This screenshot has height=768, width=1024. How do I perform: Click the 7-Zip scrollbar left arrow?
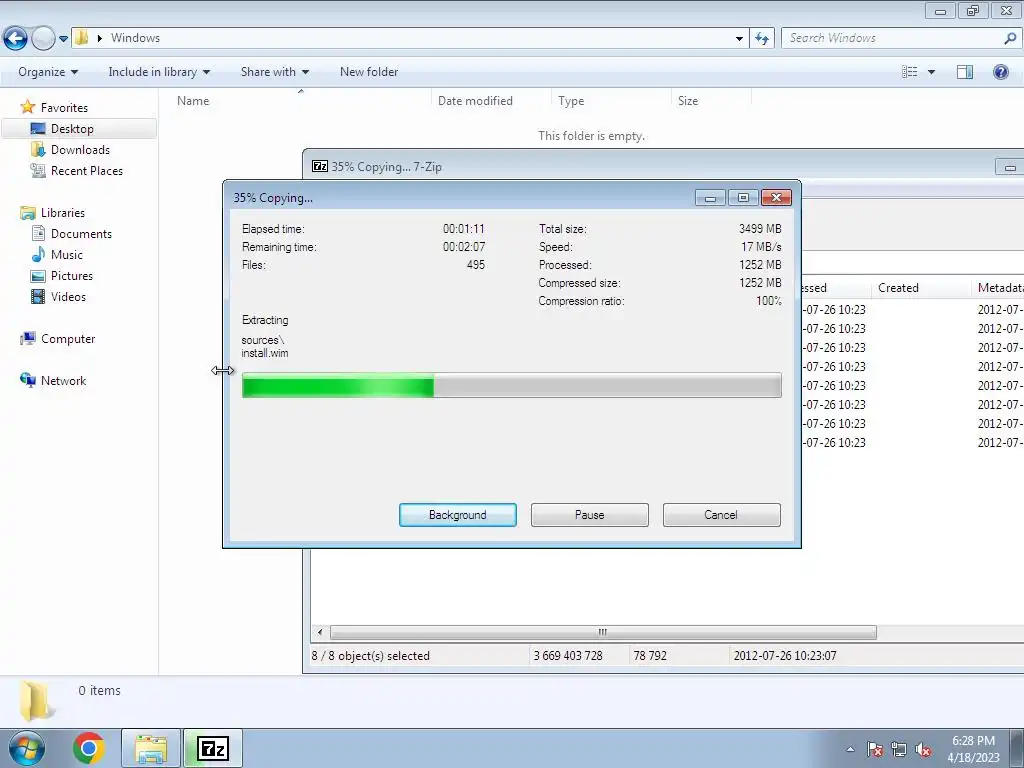(x=320, y=632)
